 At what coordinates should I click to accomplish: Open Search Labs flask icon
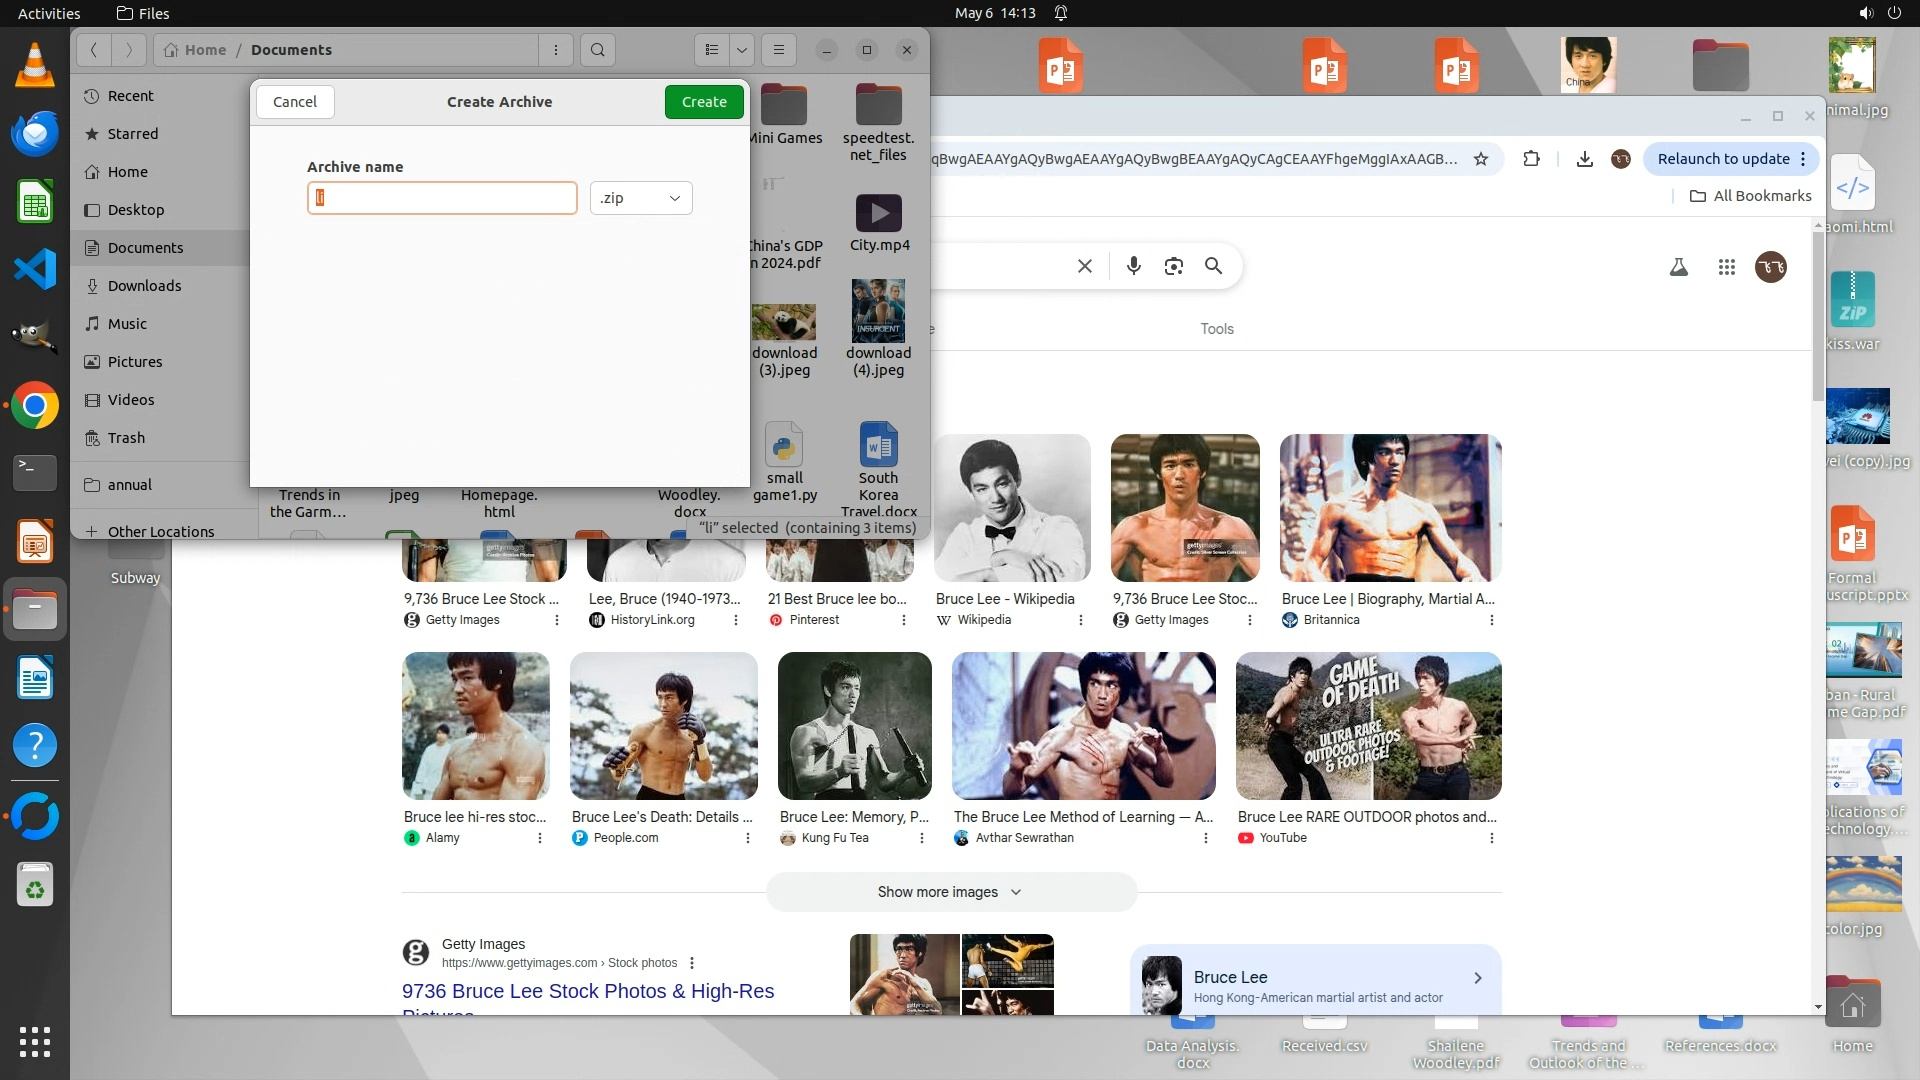[1679, 267]
